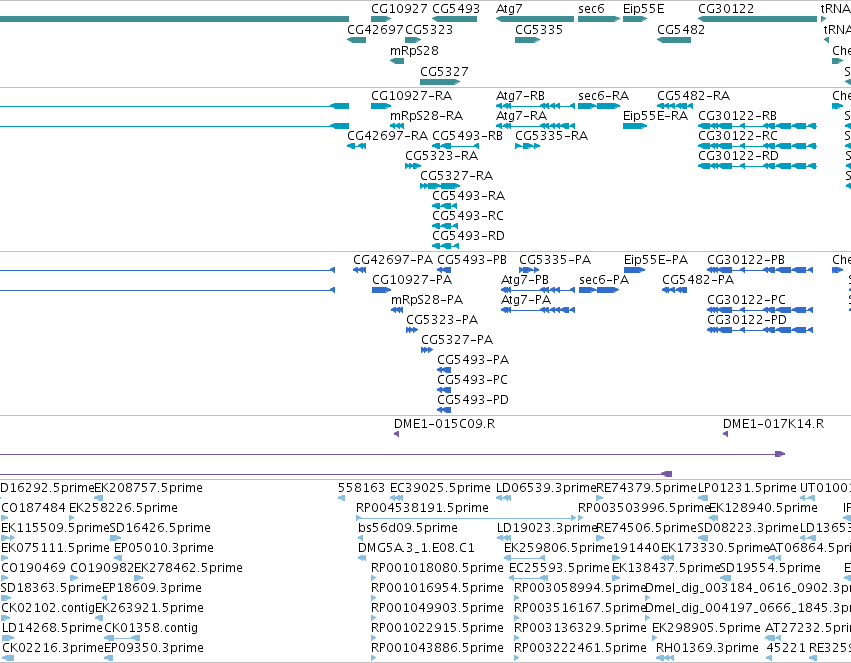The image size is (851, 663).
Task: Select the bs56d09.5prime EST label
Action: click(x=408, y=528)
